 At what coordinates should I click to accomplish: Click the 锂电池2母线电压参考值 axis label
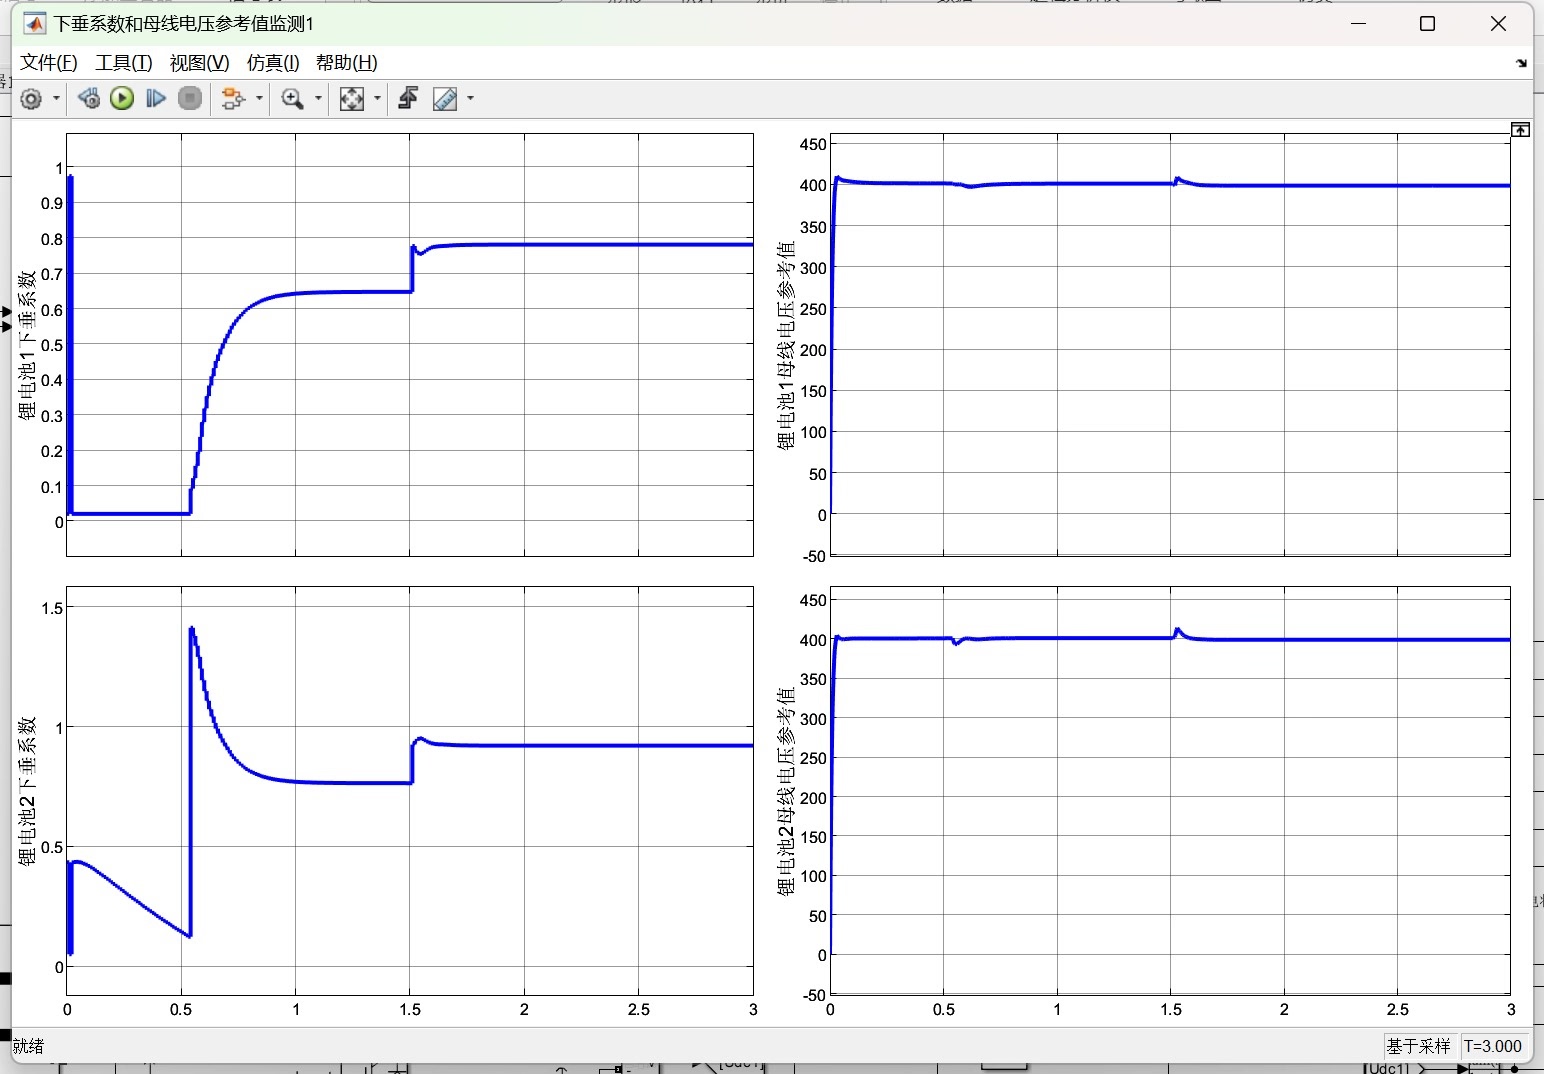(x=786, y=791)
